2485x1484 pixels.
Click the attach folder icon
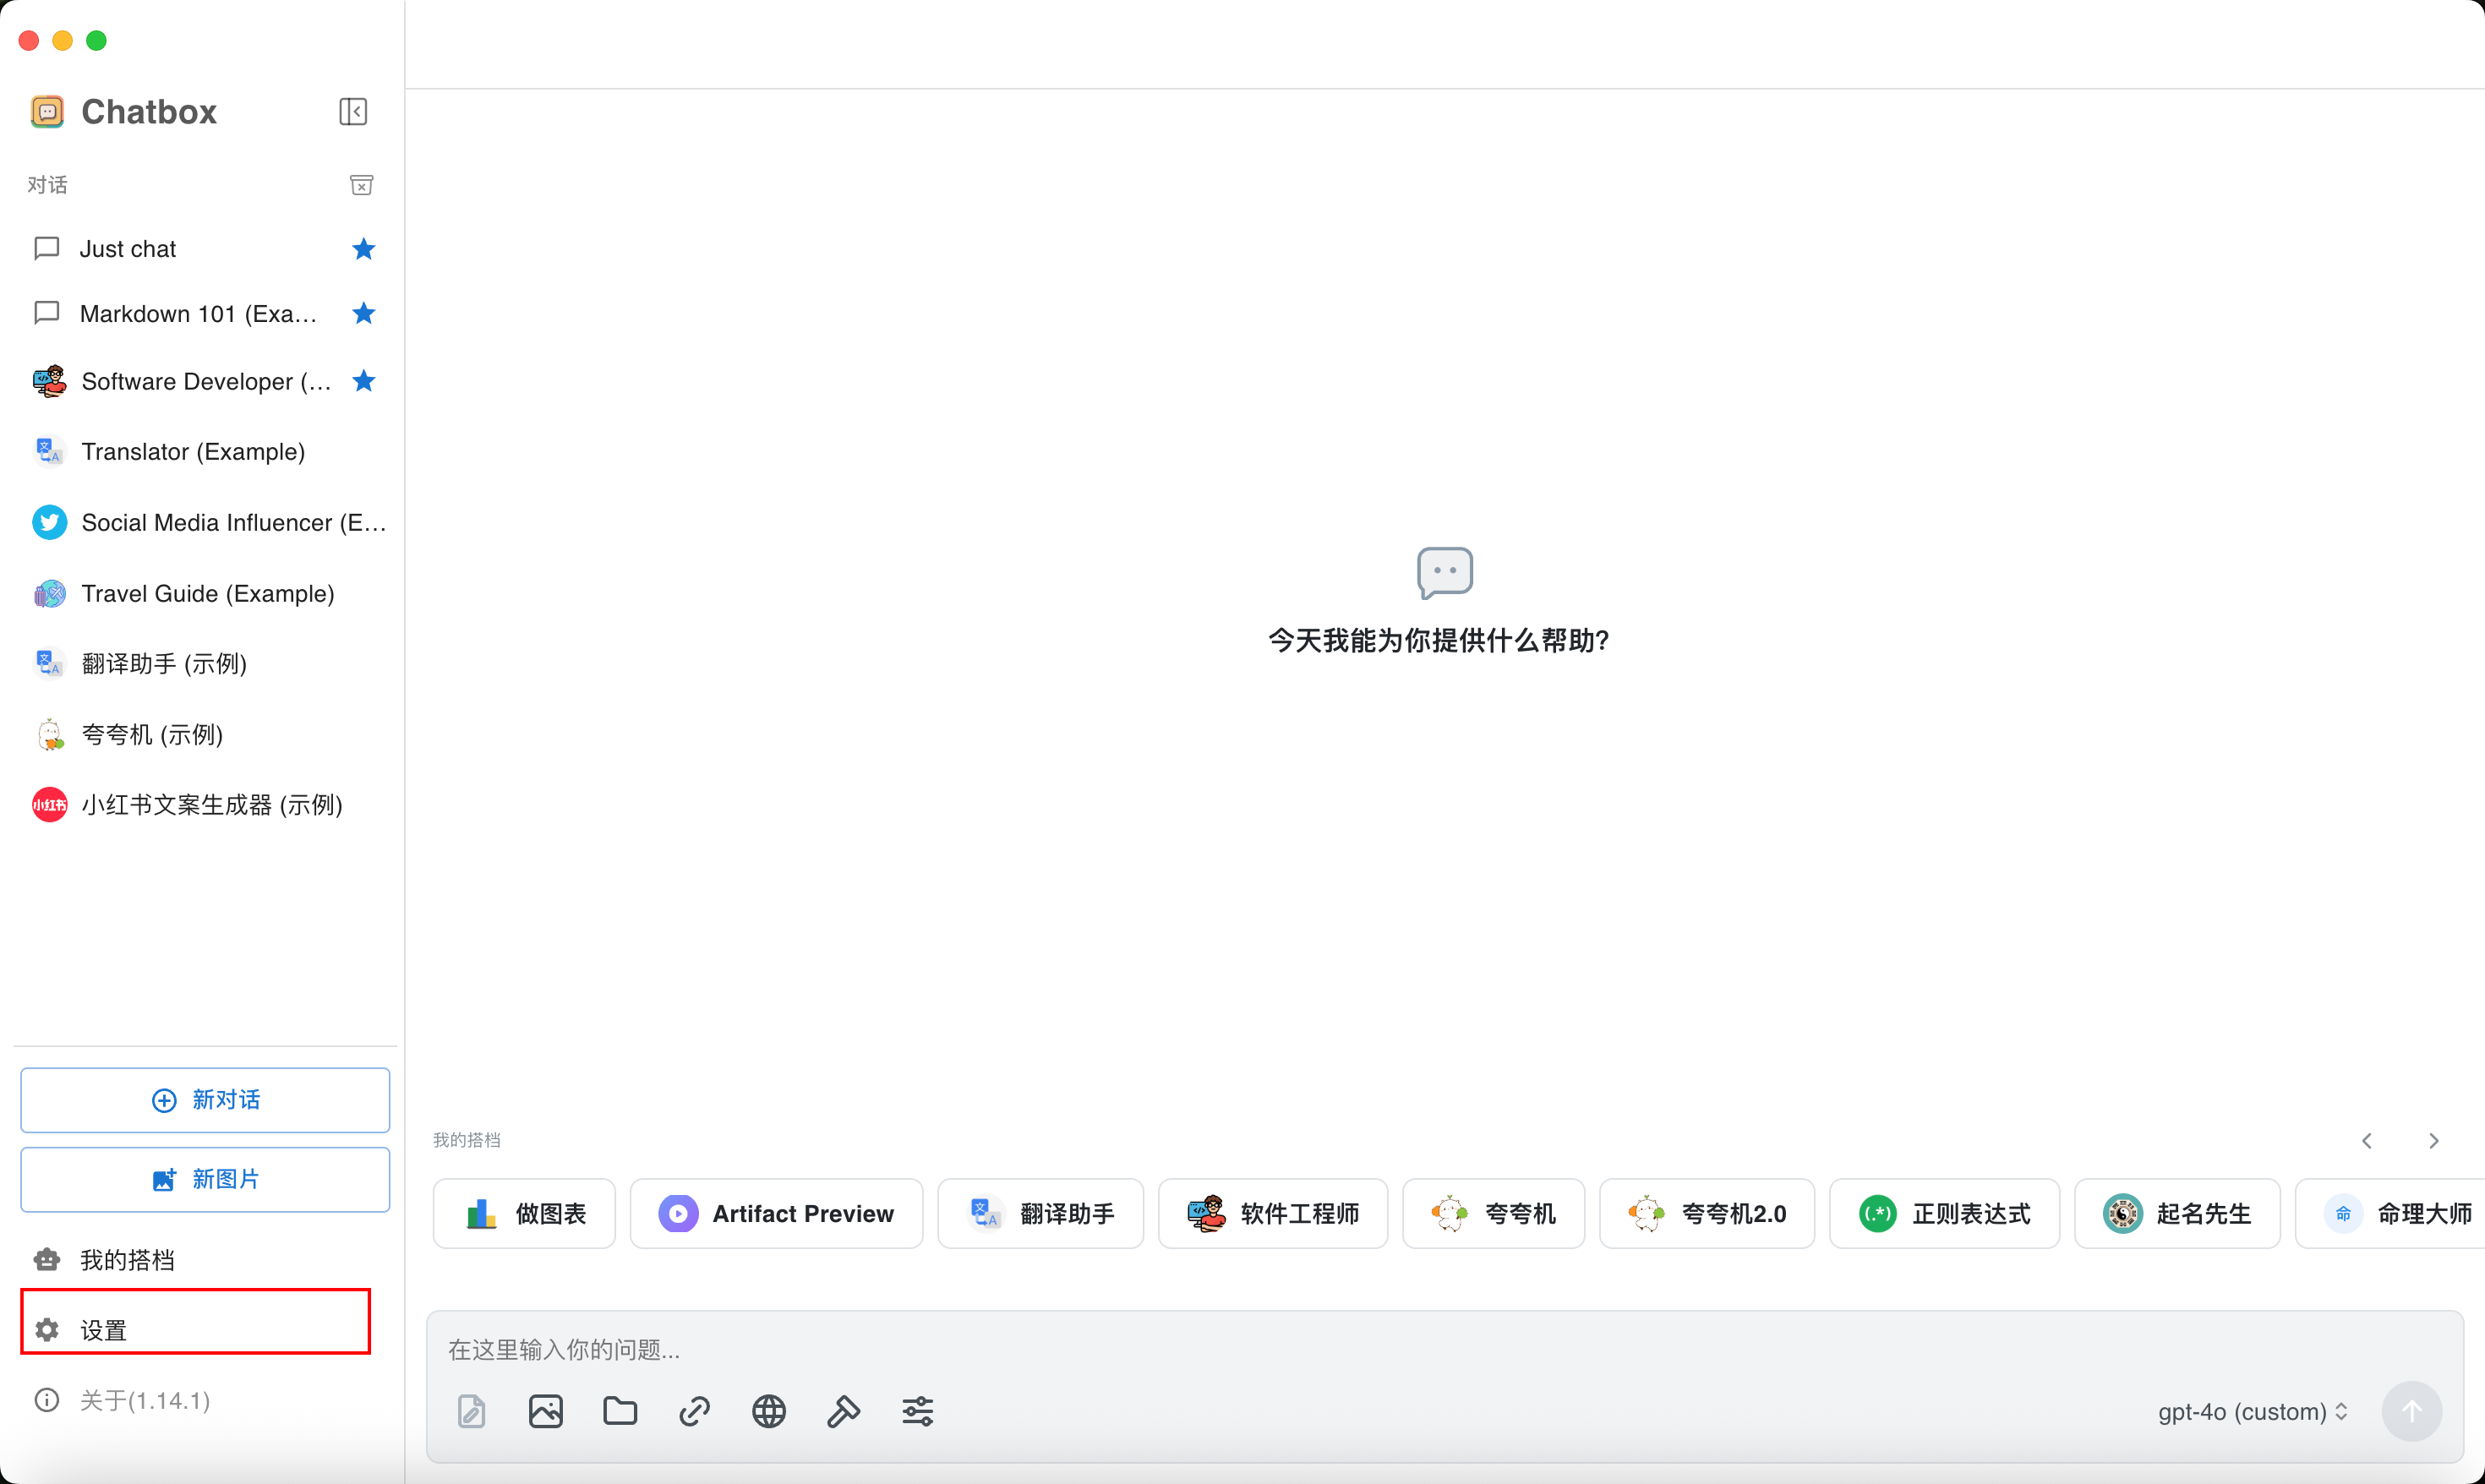620,1411
